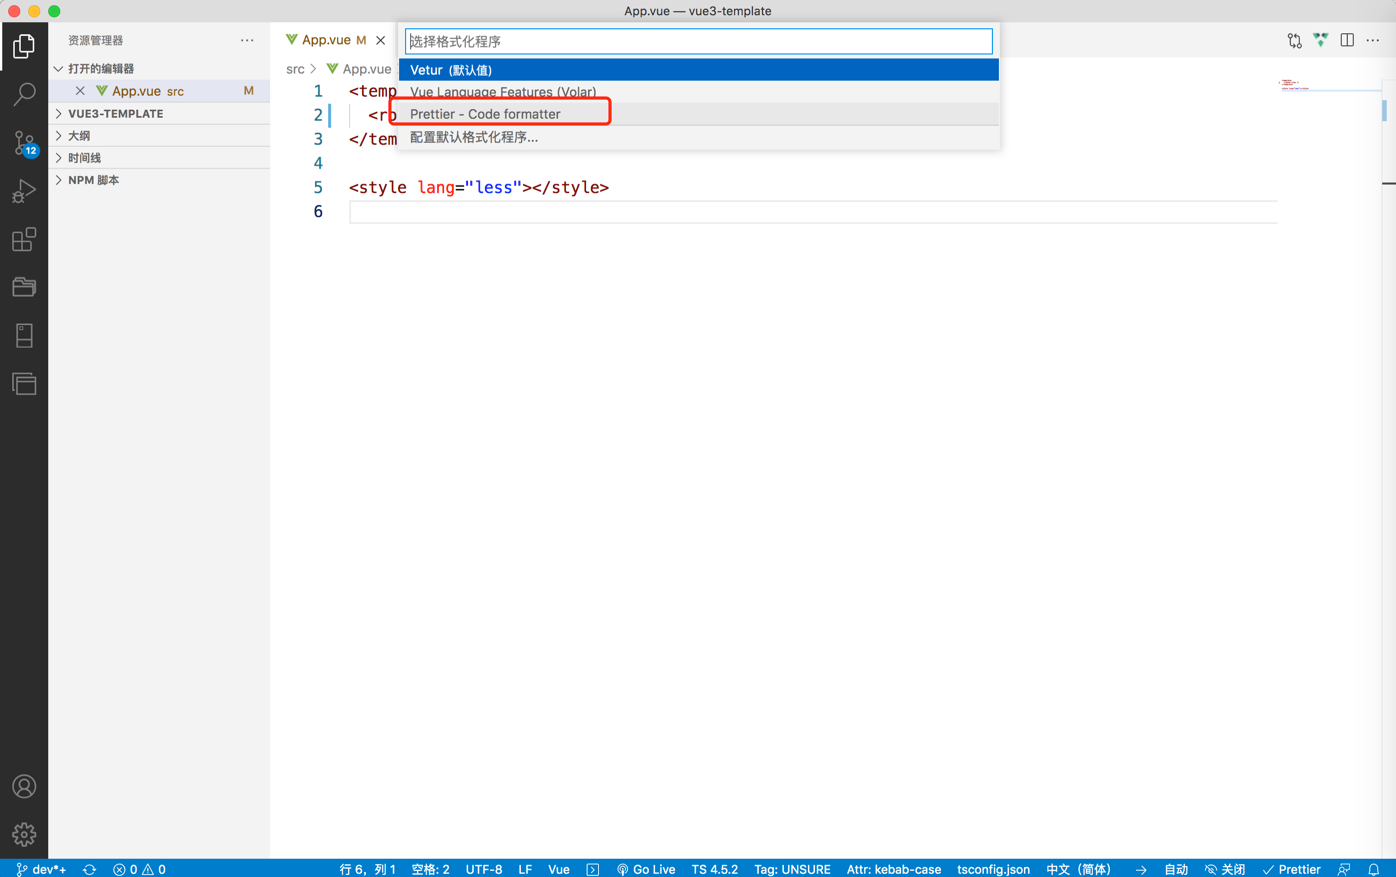Change the LF end-of-line sequence

click(525, 869)
